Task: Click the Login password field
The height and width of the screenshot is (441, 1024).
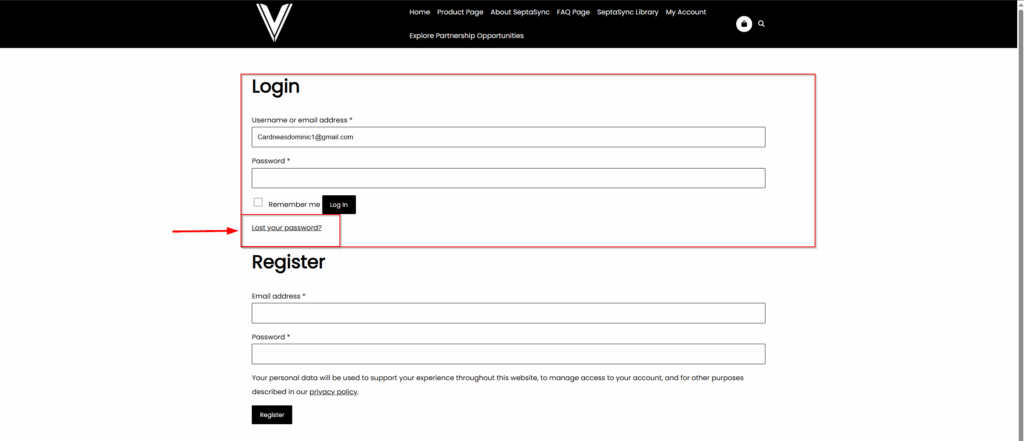Action: click(508, 178)
